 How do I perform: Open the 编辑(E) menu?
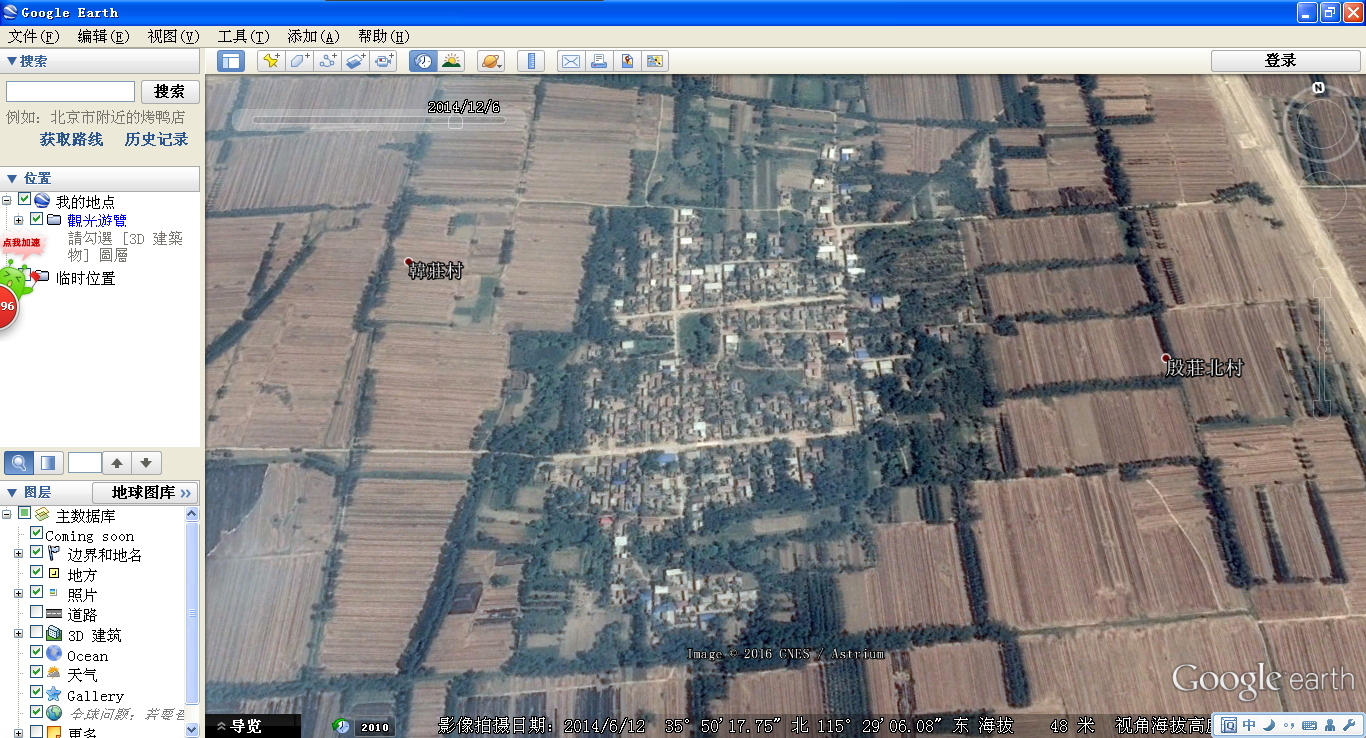tap(103, 36)
